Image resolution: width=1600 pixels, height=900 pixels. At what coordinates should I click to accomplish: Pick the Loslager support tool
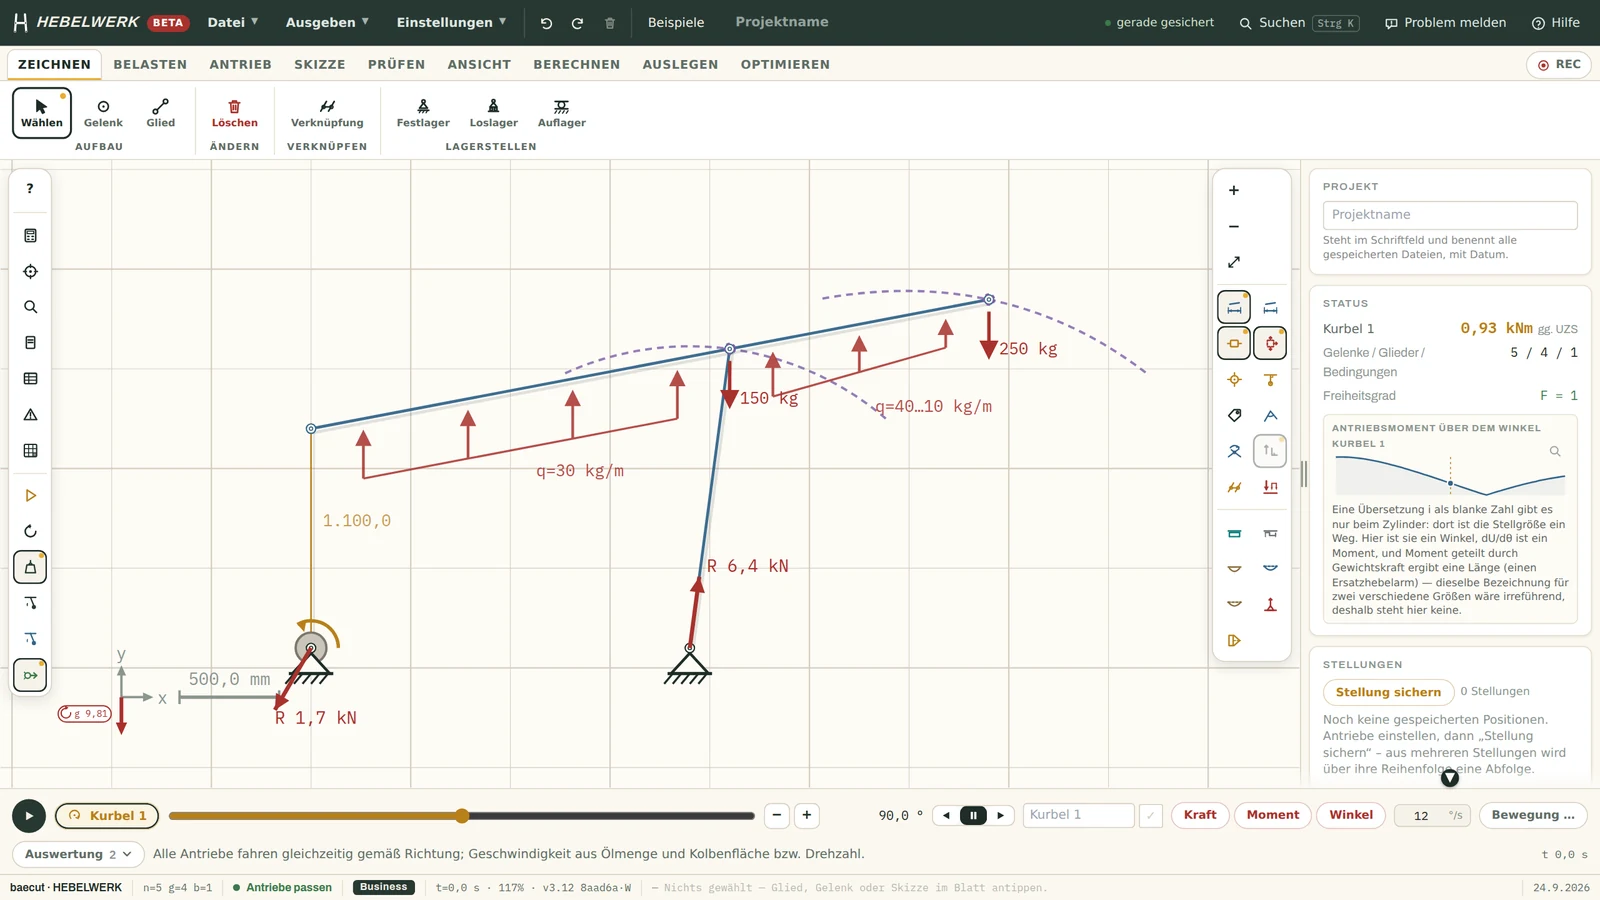(x=494, y=113)
